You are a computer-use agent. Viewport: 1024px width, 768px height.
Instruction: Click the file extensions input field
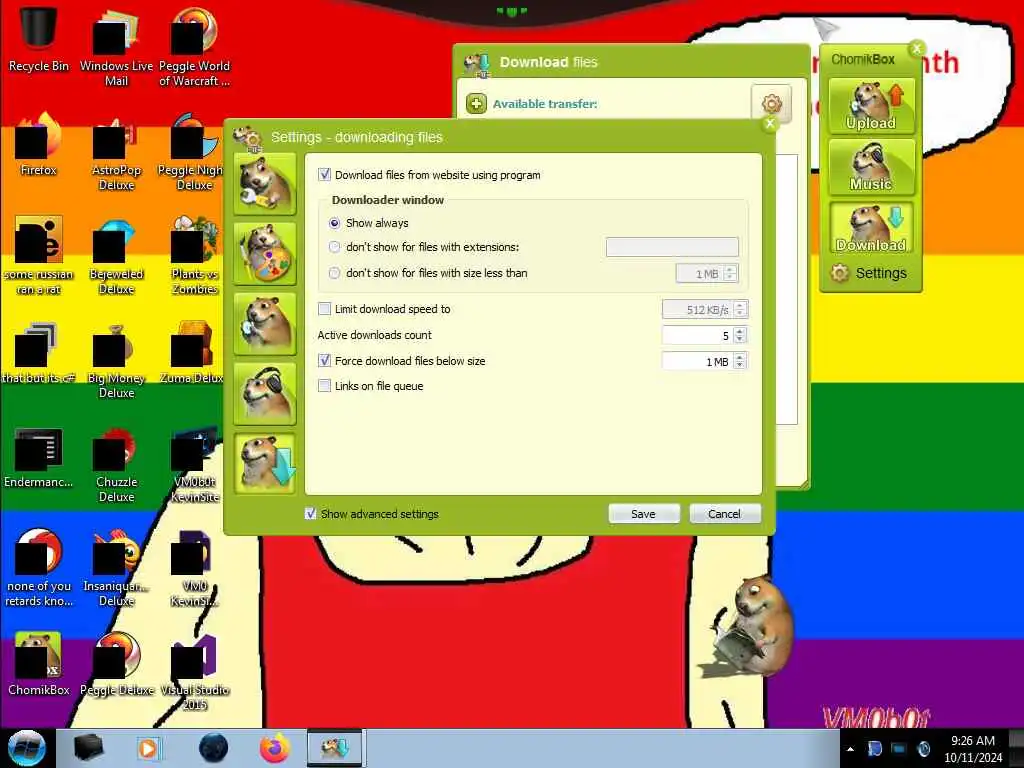(x=672, y=247)
